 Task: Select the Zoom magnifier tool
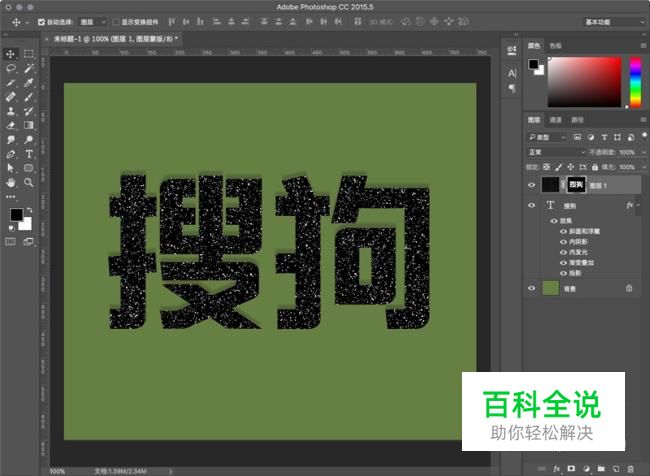click(x=29, y=182)
